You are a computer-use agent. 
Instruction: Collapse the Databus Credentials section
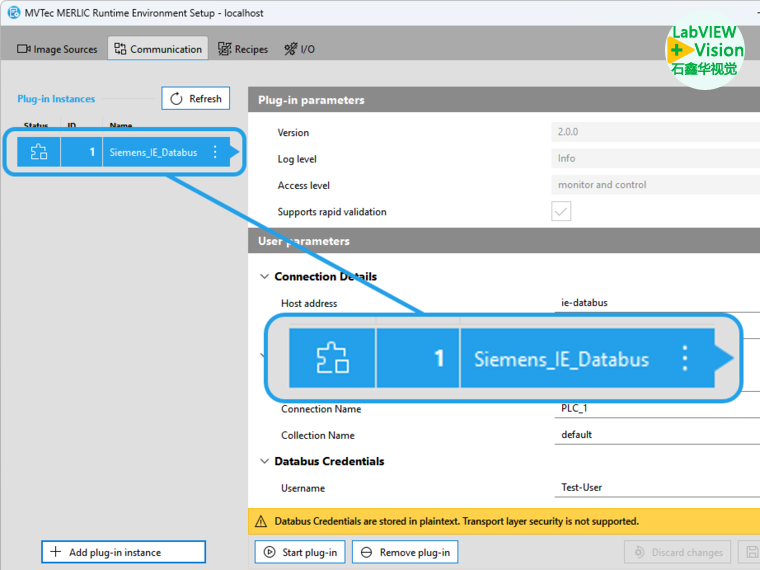pyautogui.click(x=265, y=462)
